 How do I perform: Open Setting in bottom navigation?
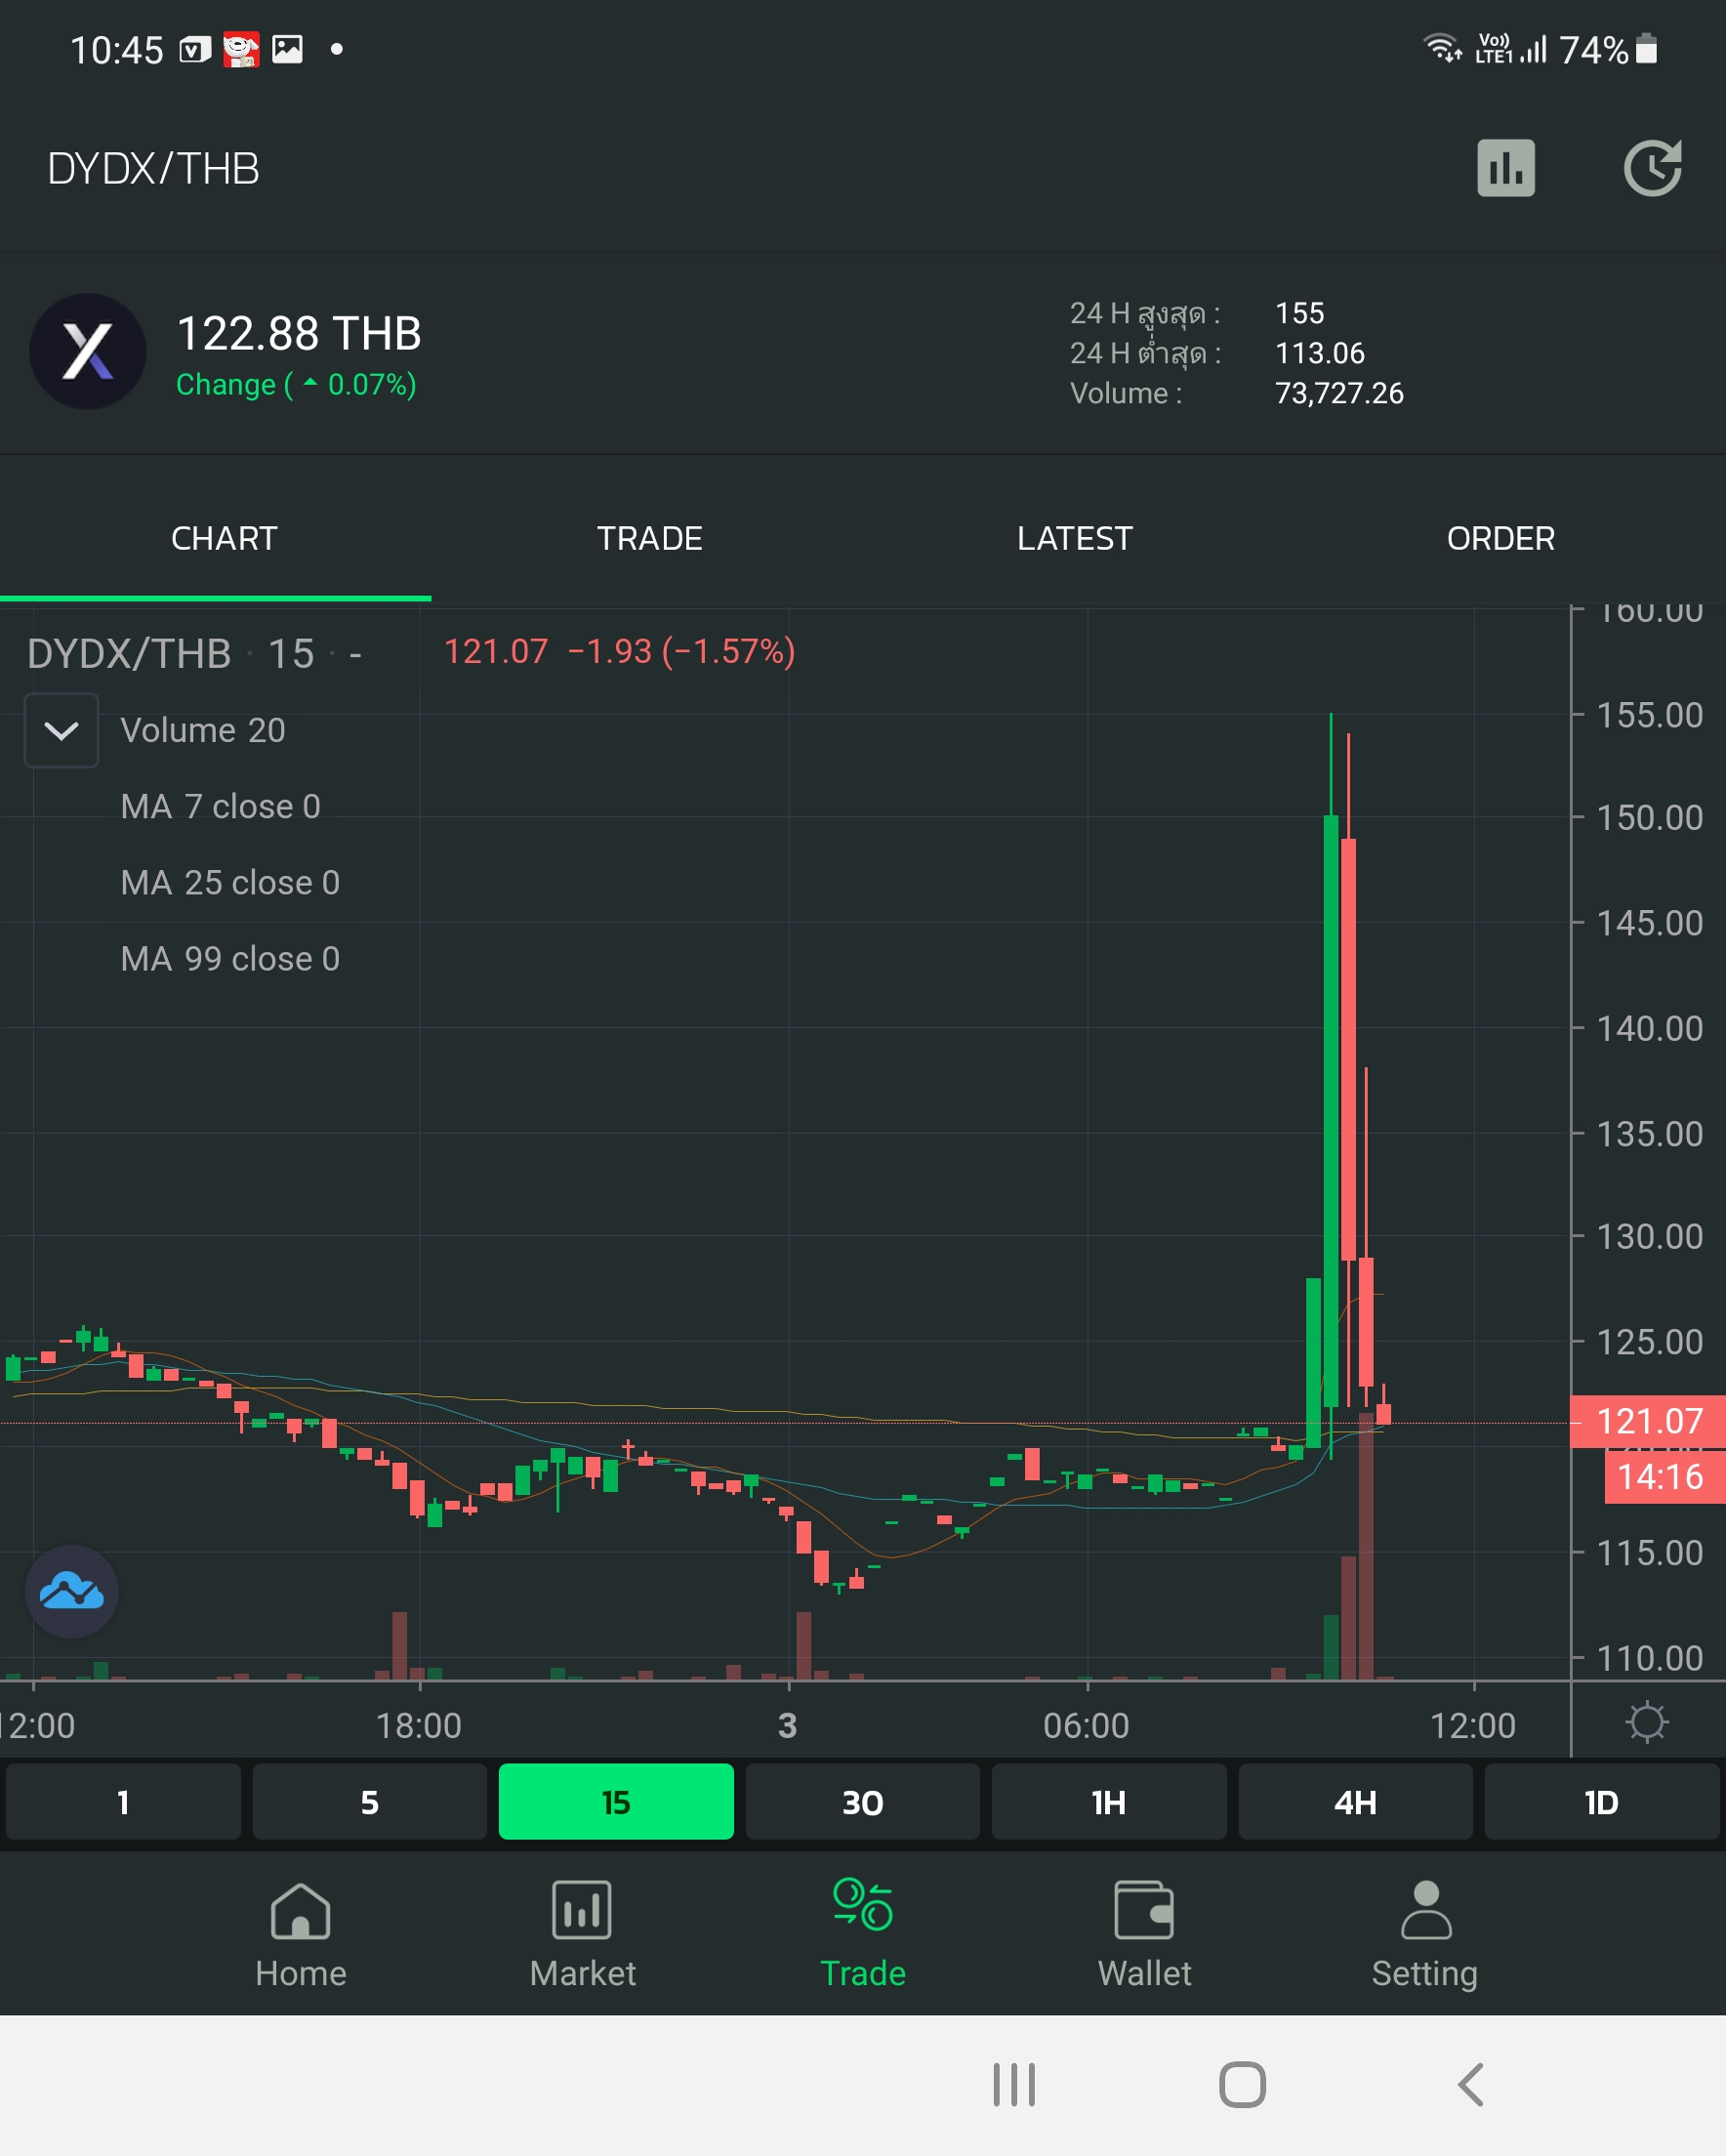pyautogui.click(x=1425, y=1935)
